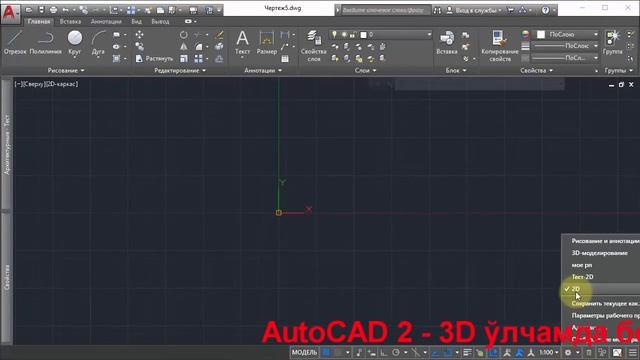Expand the Редактирование panel
The height and width of the screenshot is (360, 640).
(180, 71)
